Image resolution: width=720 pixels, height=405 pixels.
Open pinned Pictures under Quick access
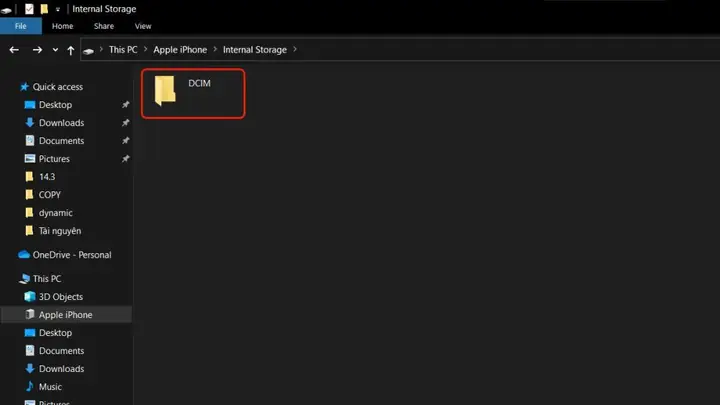[54, 158]
